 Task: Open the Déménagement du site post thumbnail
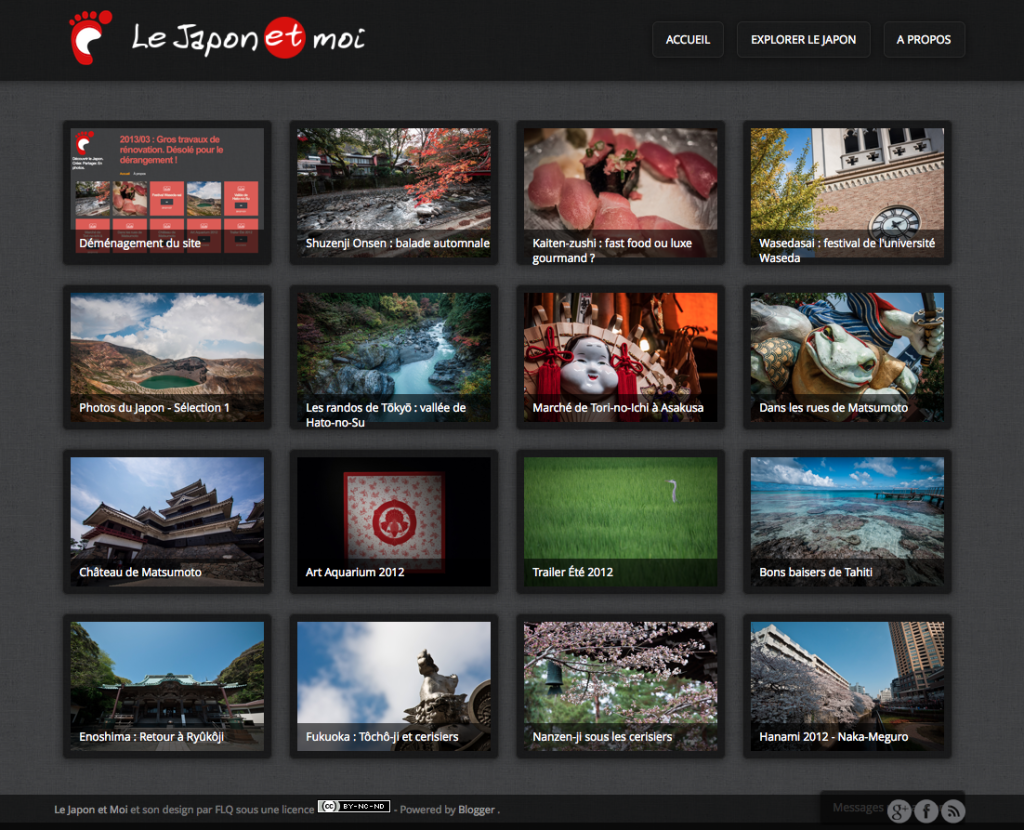click(x=167, y=193)
